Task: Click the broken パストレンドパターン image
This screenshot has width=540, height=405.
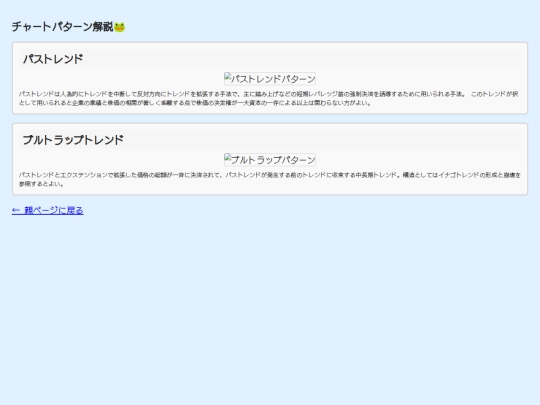Action: pos(270,79)
